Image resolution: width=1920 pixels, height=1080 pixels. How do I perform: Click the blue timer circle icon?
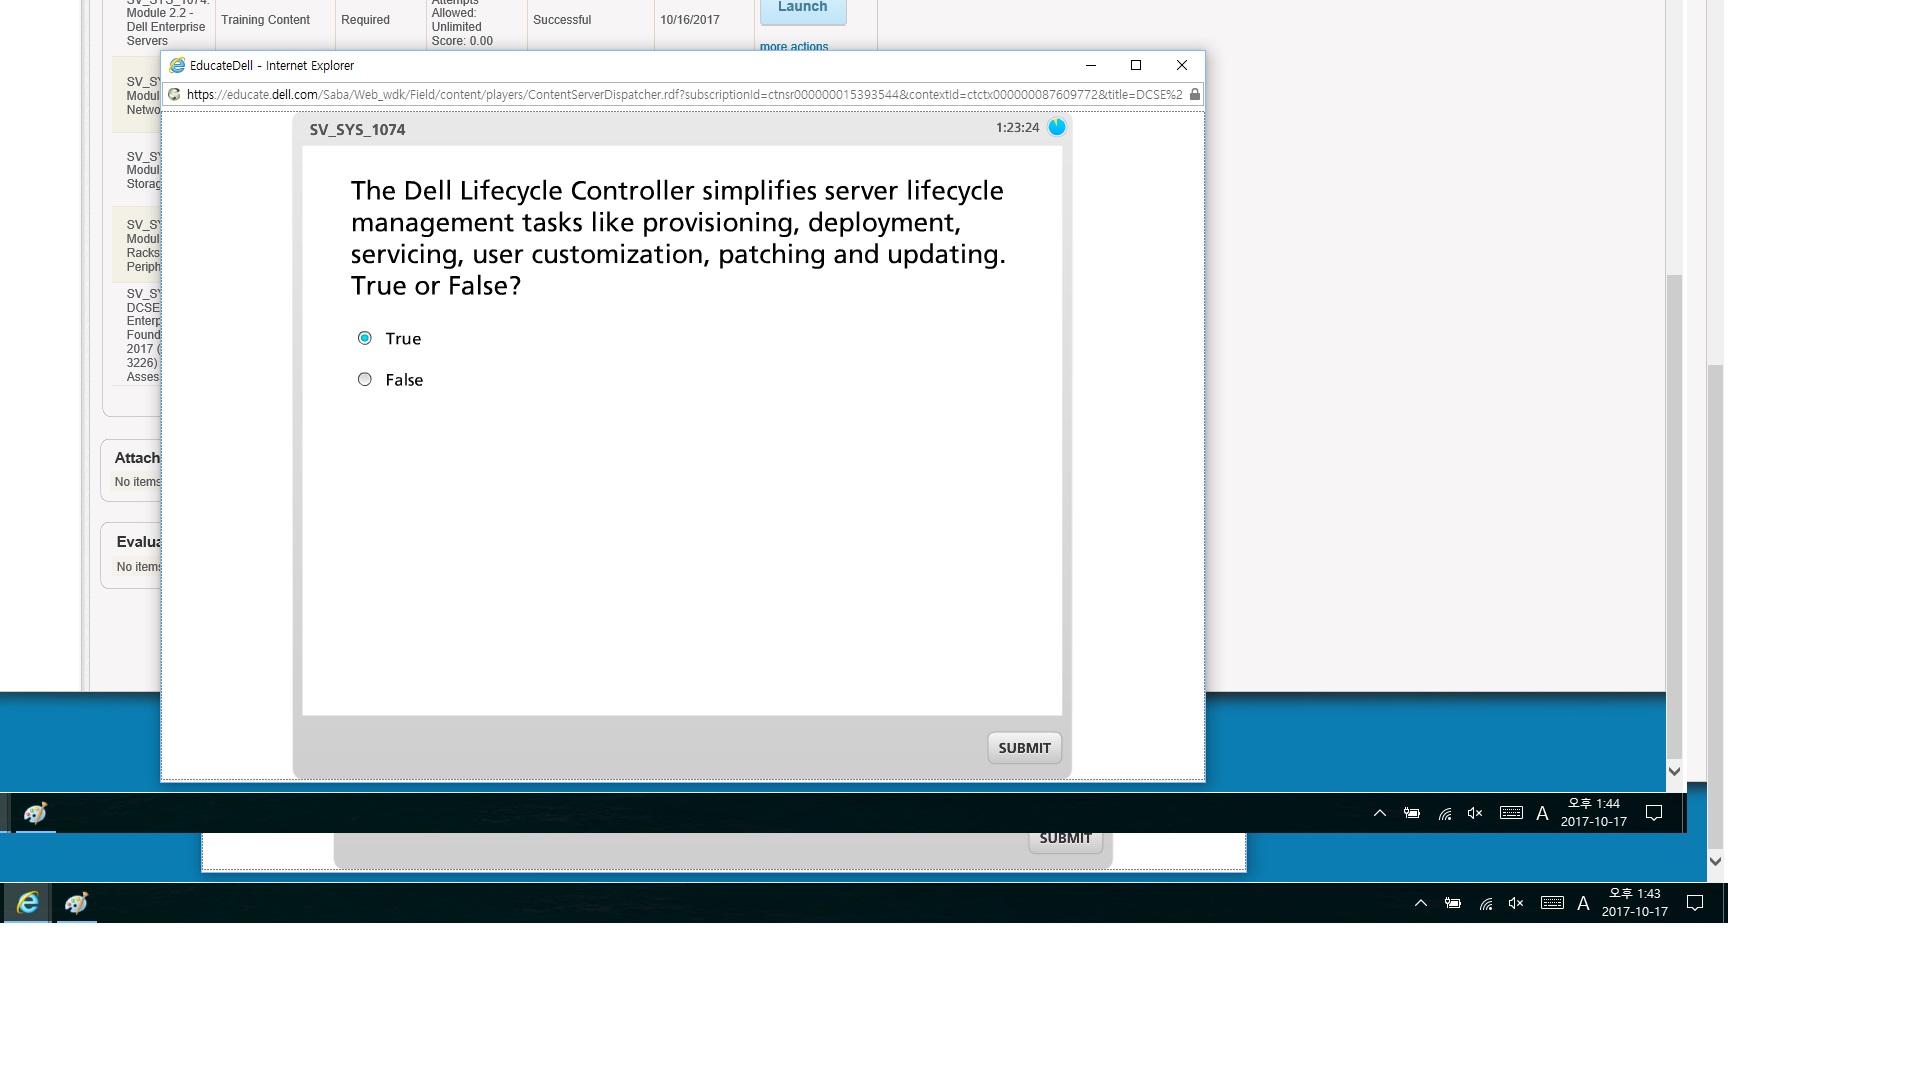tap(1057, 127)
